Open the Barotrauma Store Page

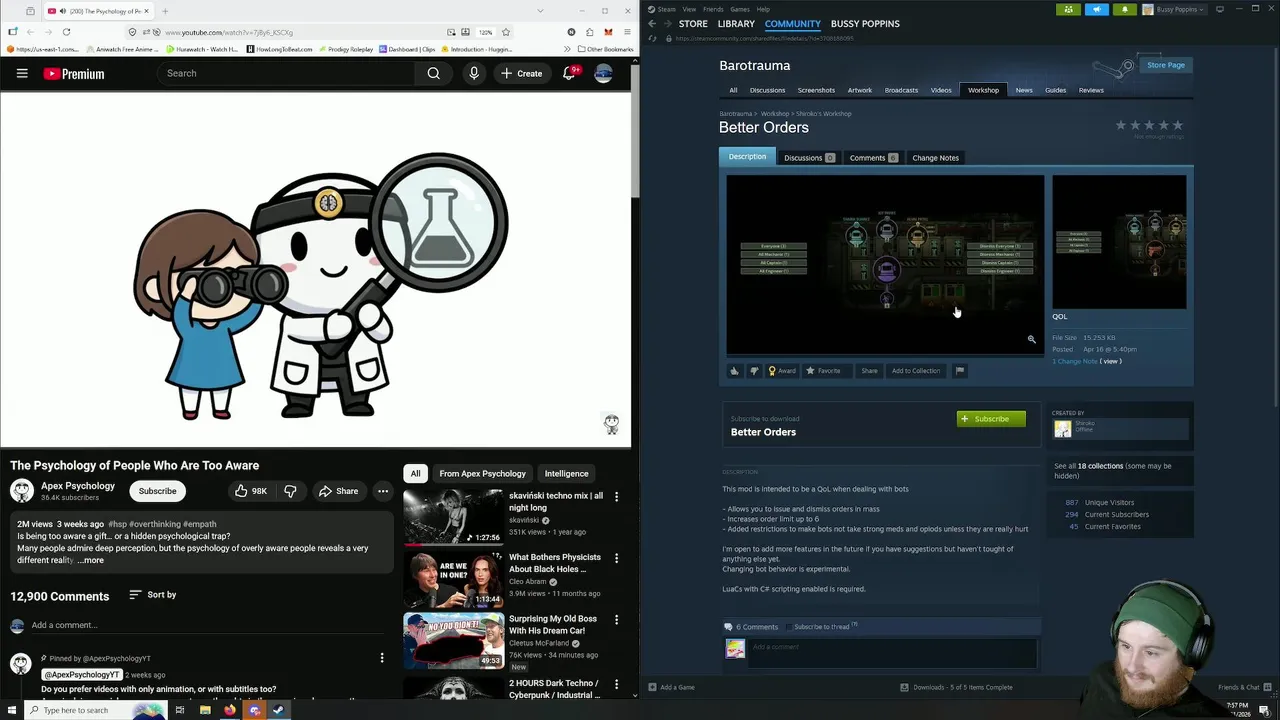click(x=1165, y=65)
